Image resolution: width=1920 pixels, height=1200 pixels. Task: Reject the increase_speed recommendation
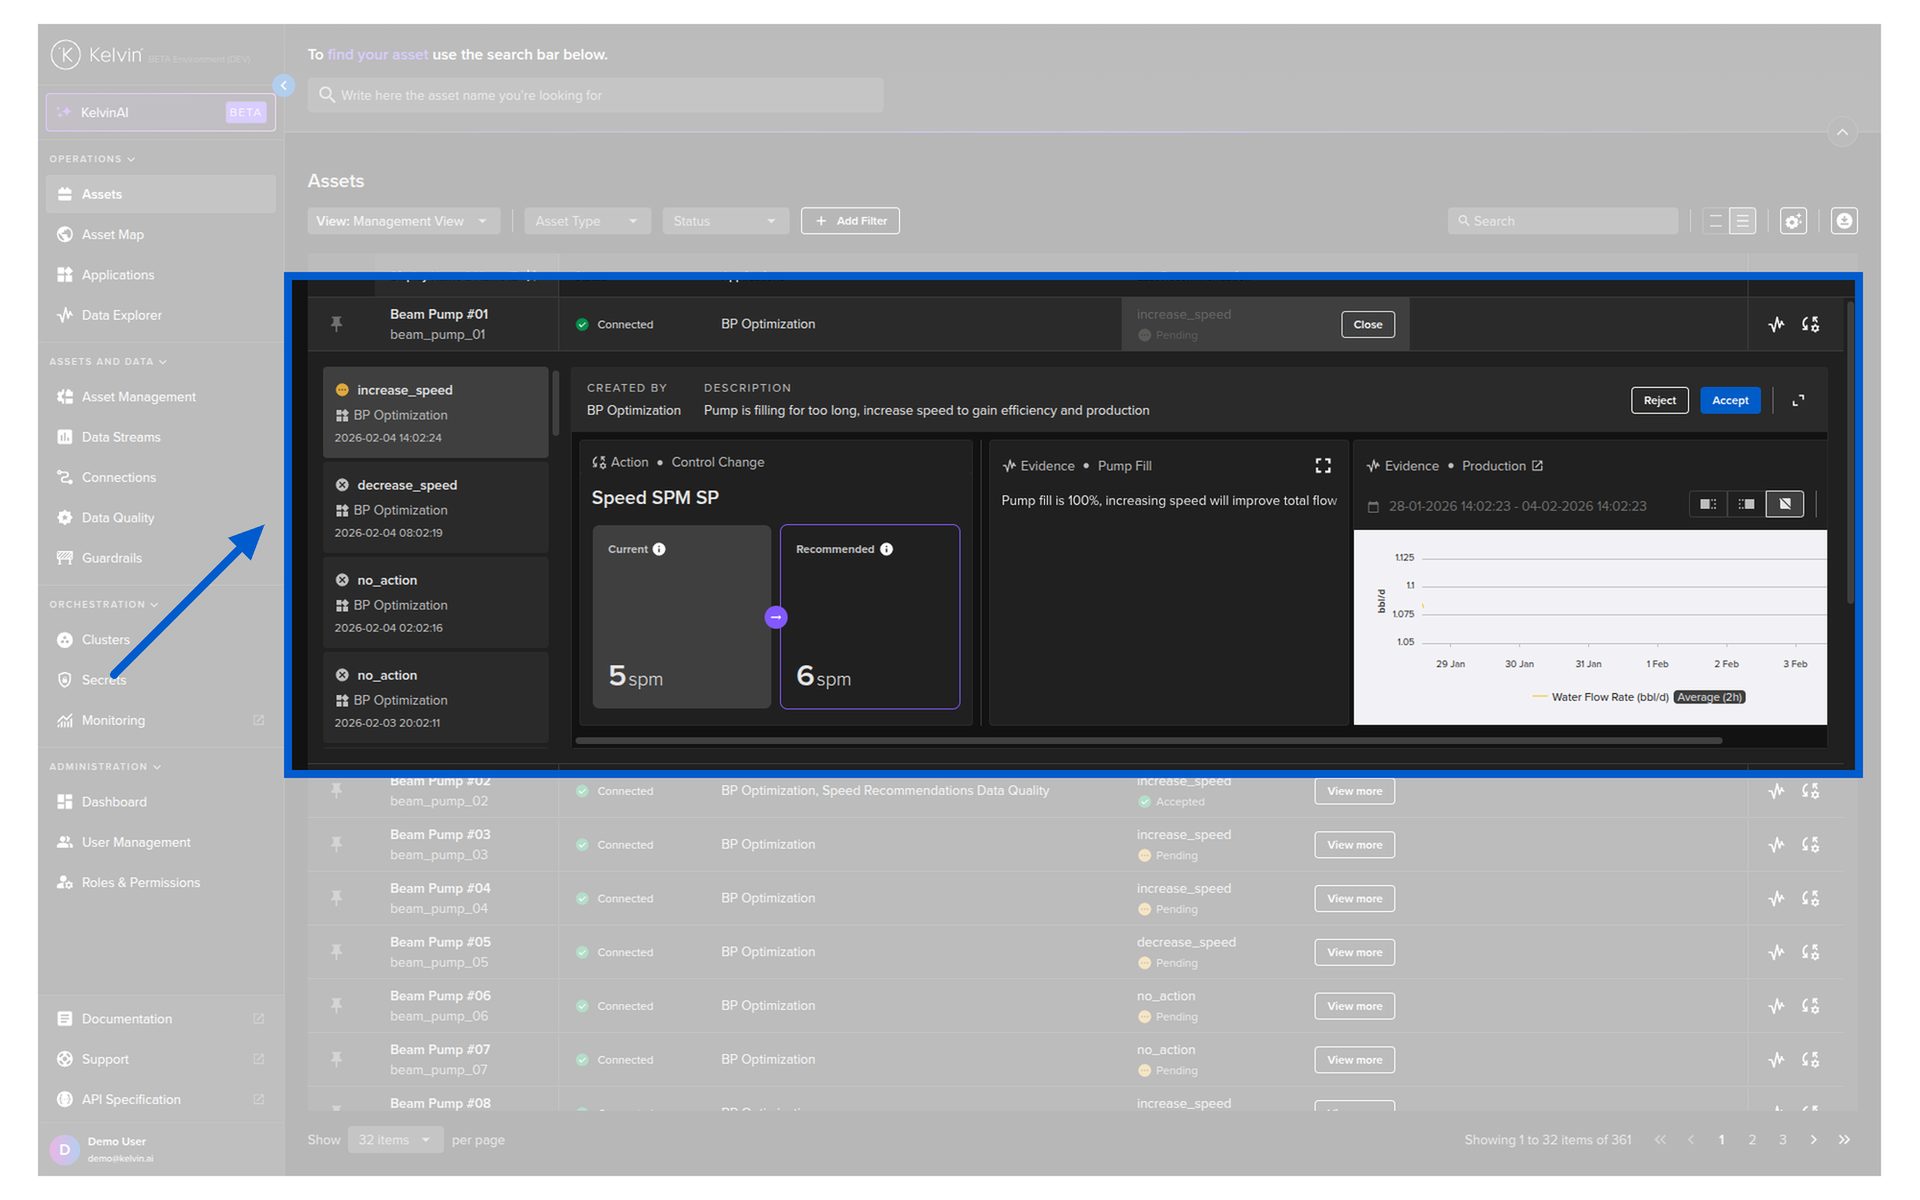pos(1659,400)
